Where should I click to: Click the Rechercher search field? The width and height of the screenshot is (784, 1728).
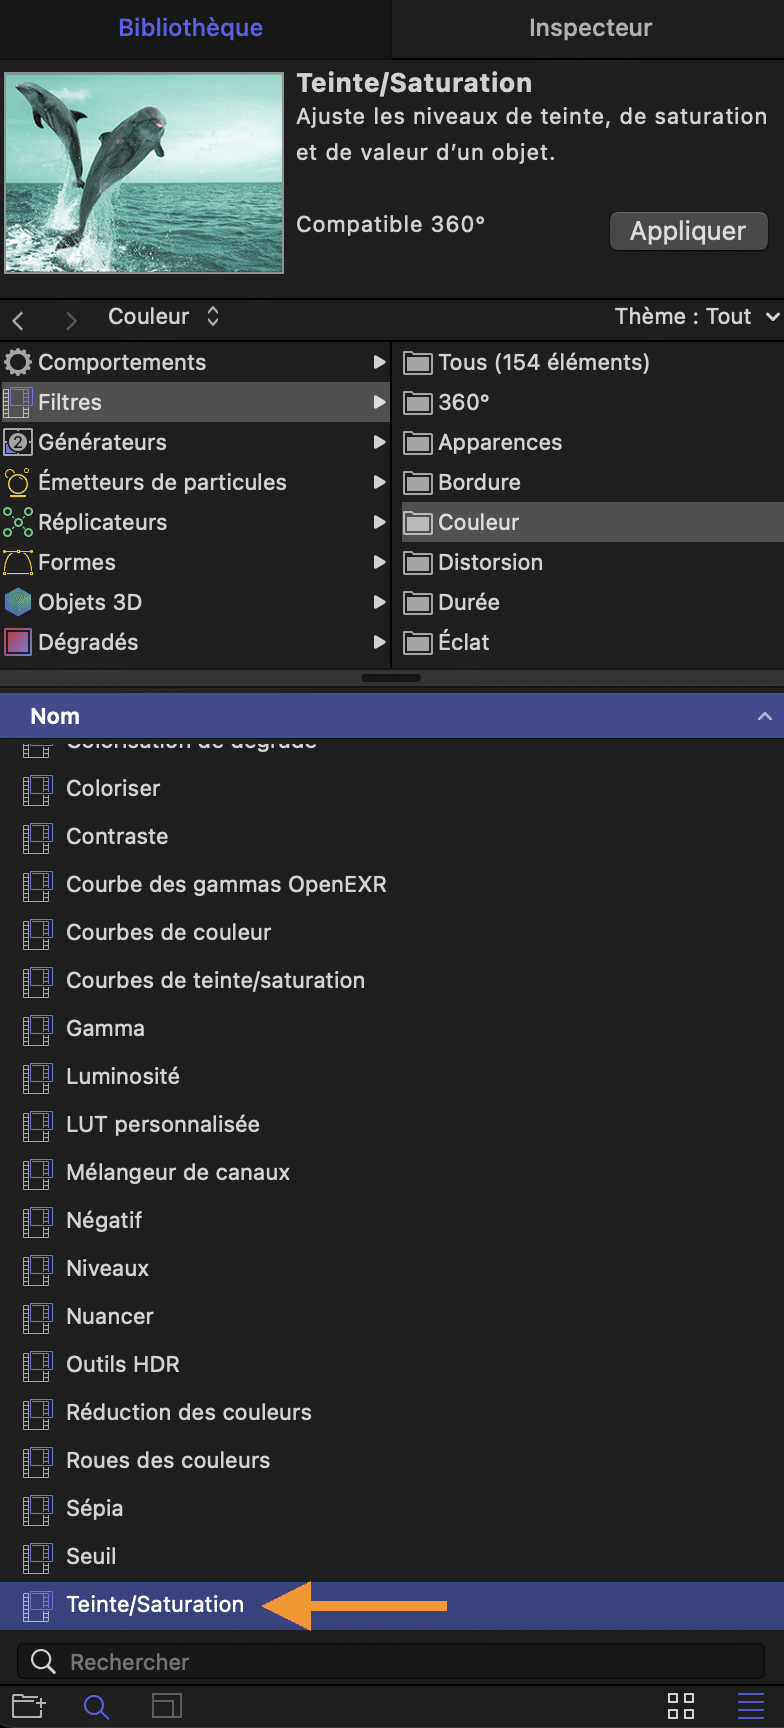click(x=391, y=1662)
